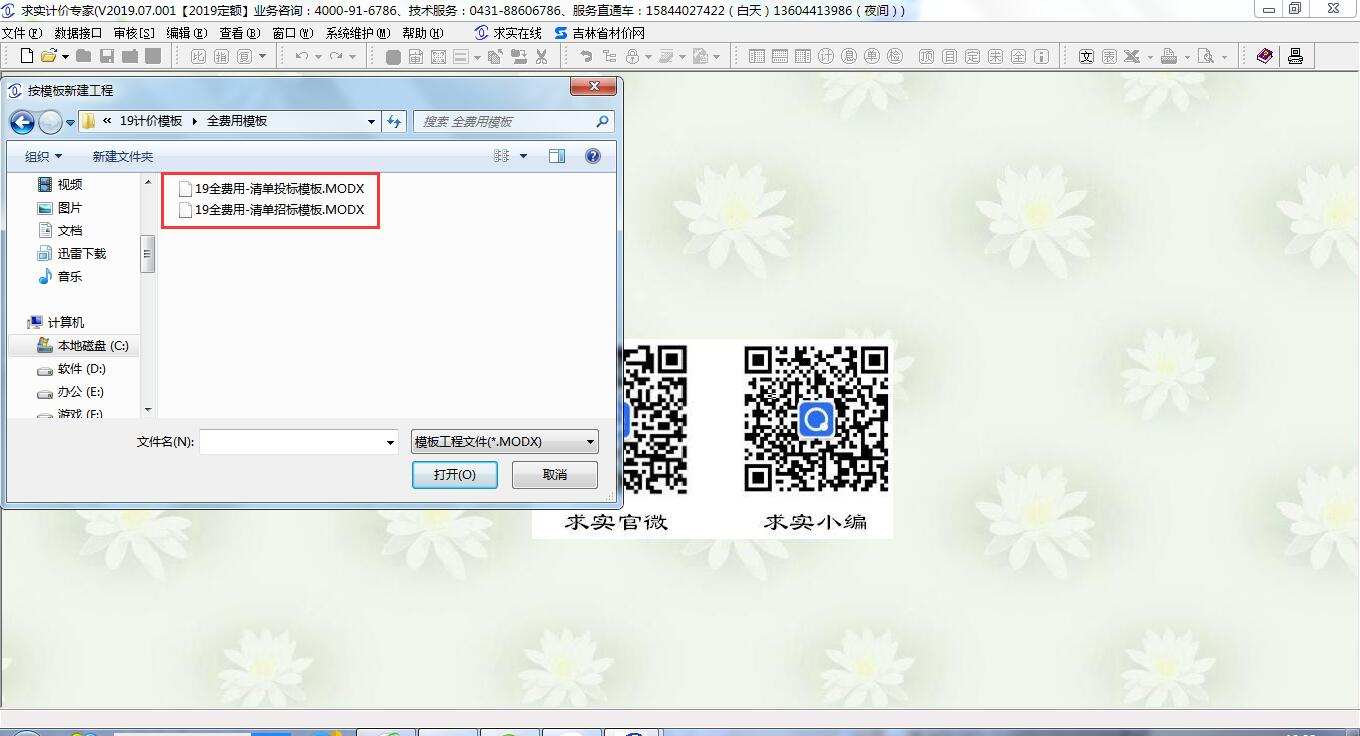Expand the view options dropdown arrow
The height and width of the screenshot is (736, 1360).
(524, 156)
